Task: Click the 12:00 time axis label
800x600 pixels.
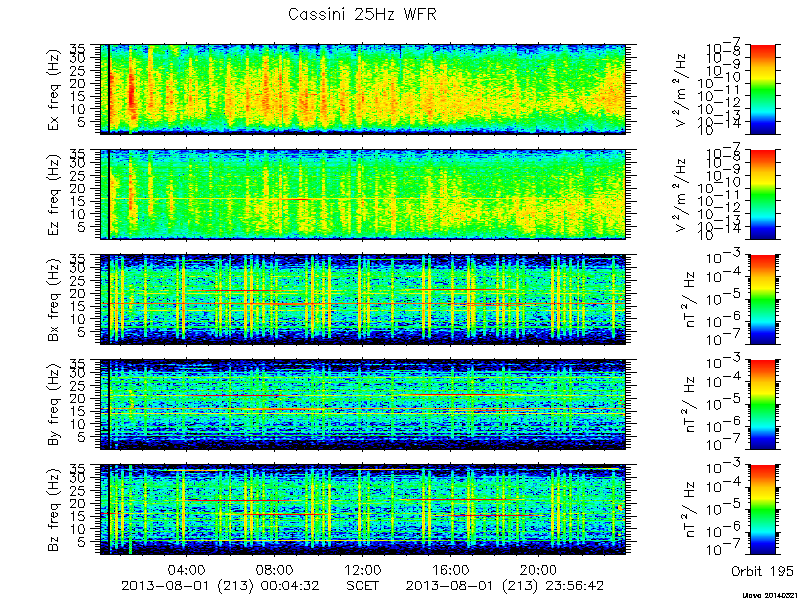Action: click(x=363, y=569)
